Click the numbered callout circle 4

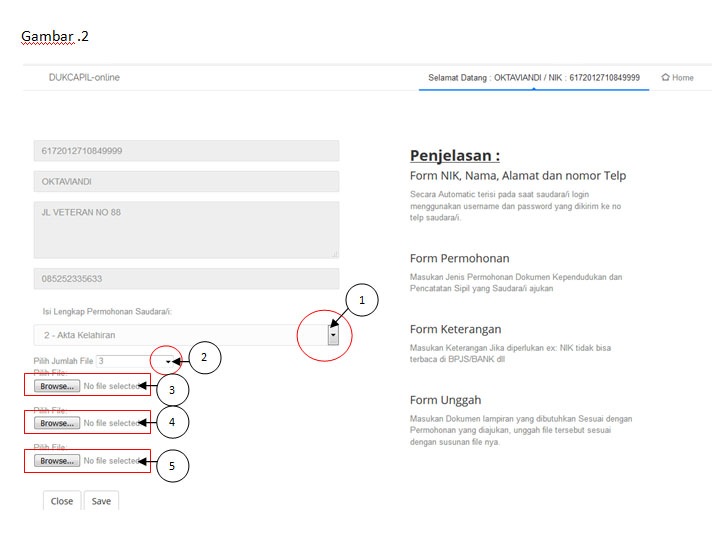pos(172,423)
